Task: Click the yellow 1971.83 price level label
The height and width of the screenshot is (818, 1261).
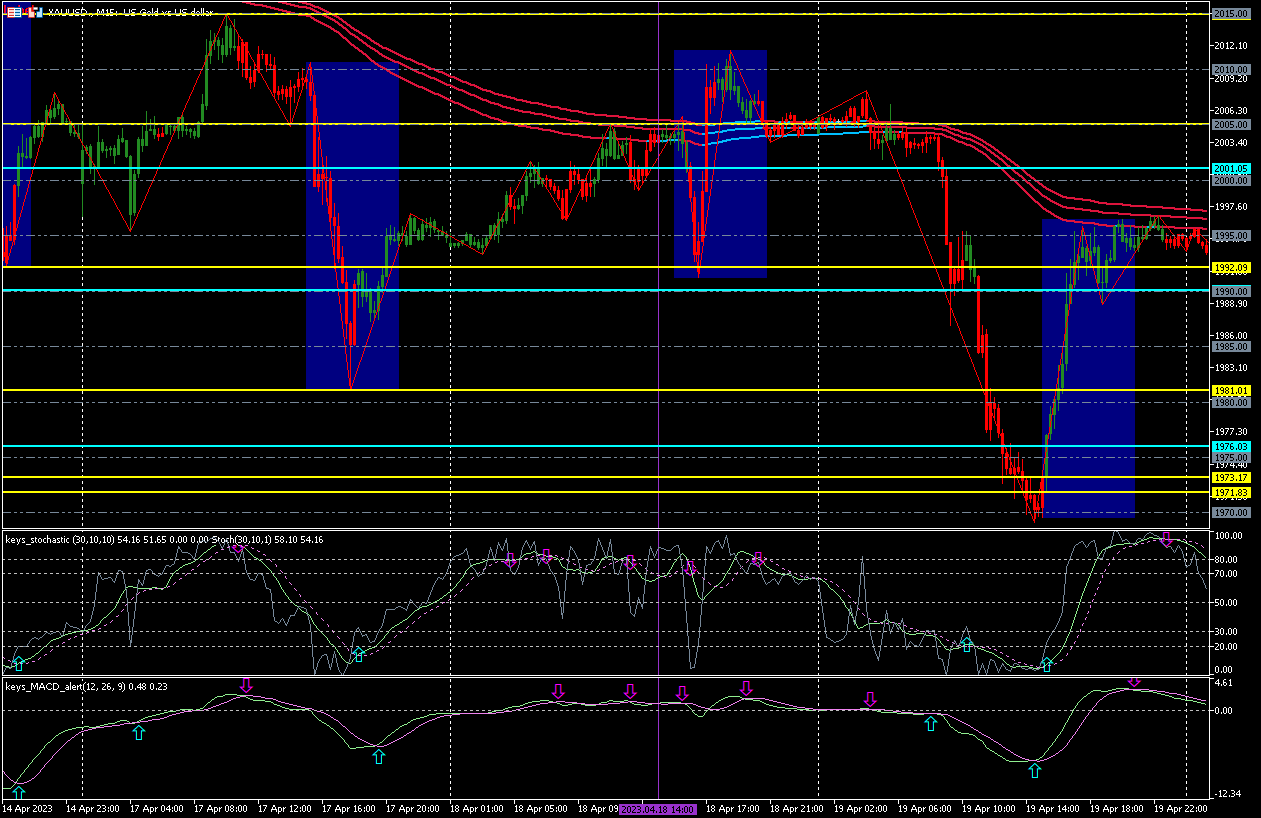Action: (x=1231, y=493)
